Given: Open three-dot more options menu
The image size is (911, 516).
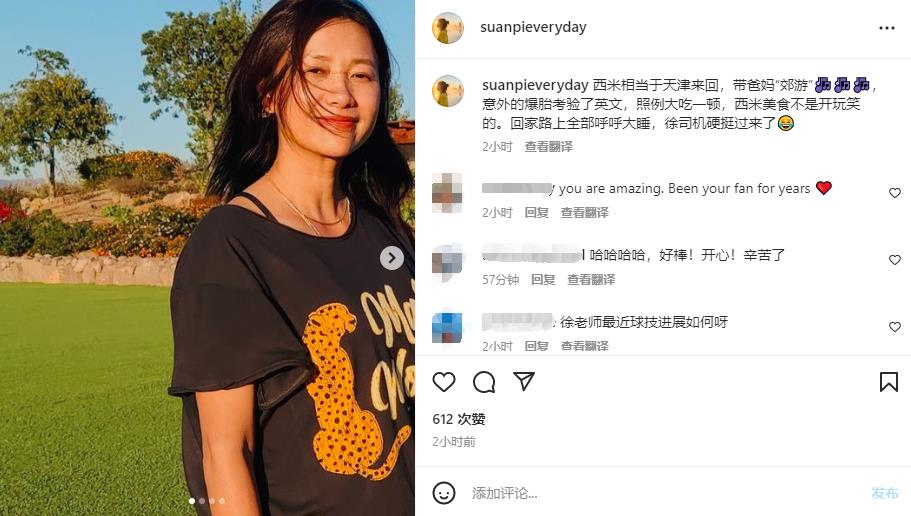Looking at the screenshot, I should tap(887, 28).
